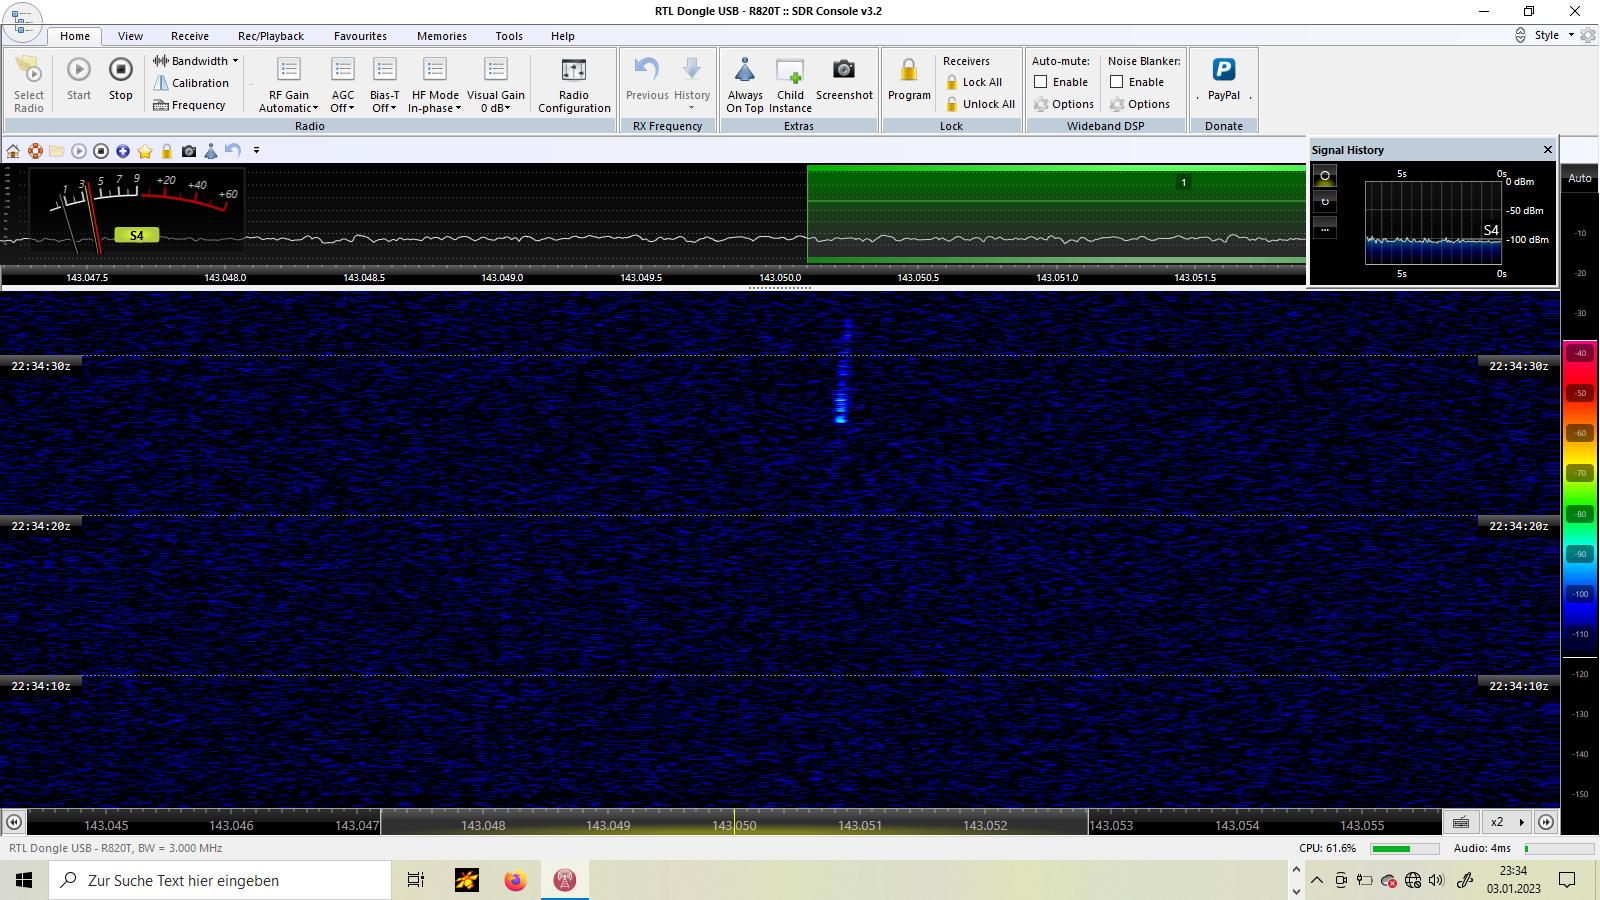This screenshot has width=1600, height=900.
Task: Click the Program lock icon
Action: (x=909, y=79)
